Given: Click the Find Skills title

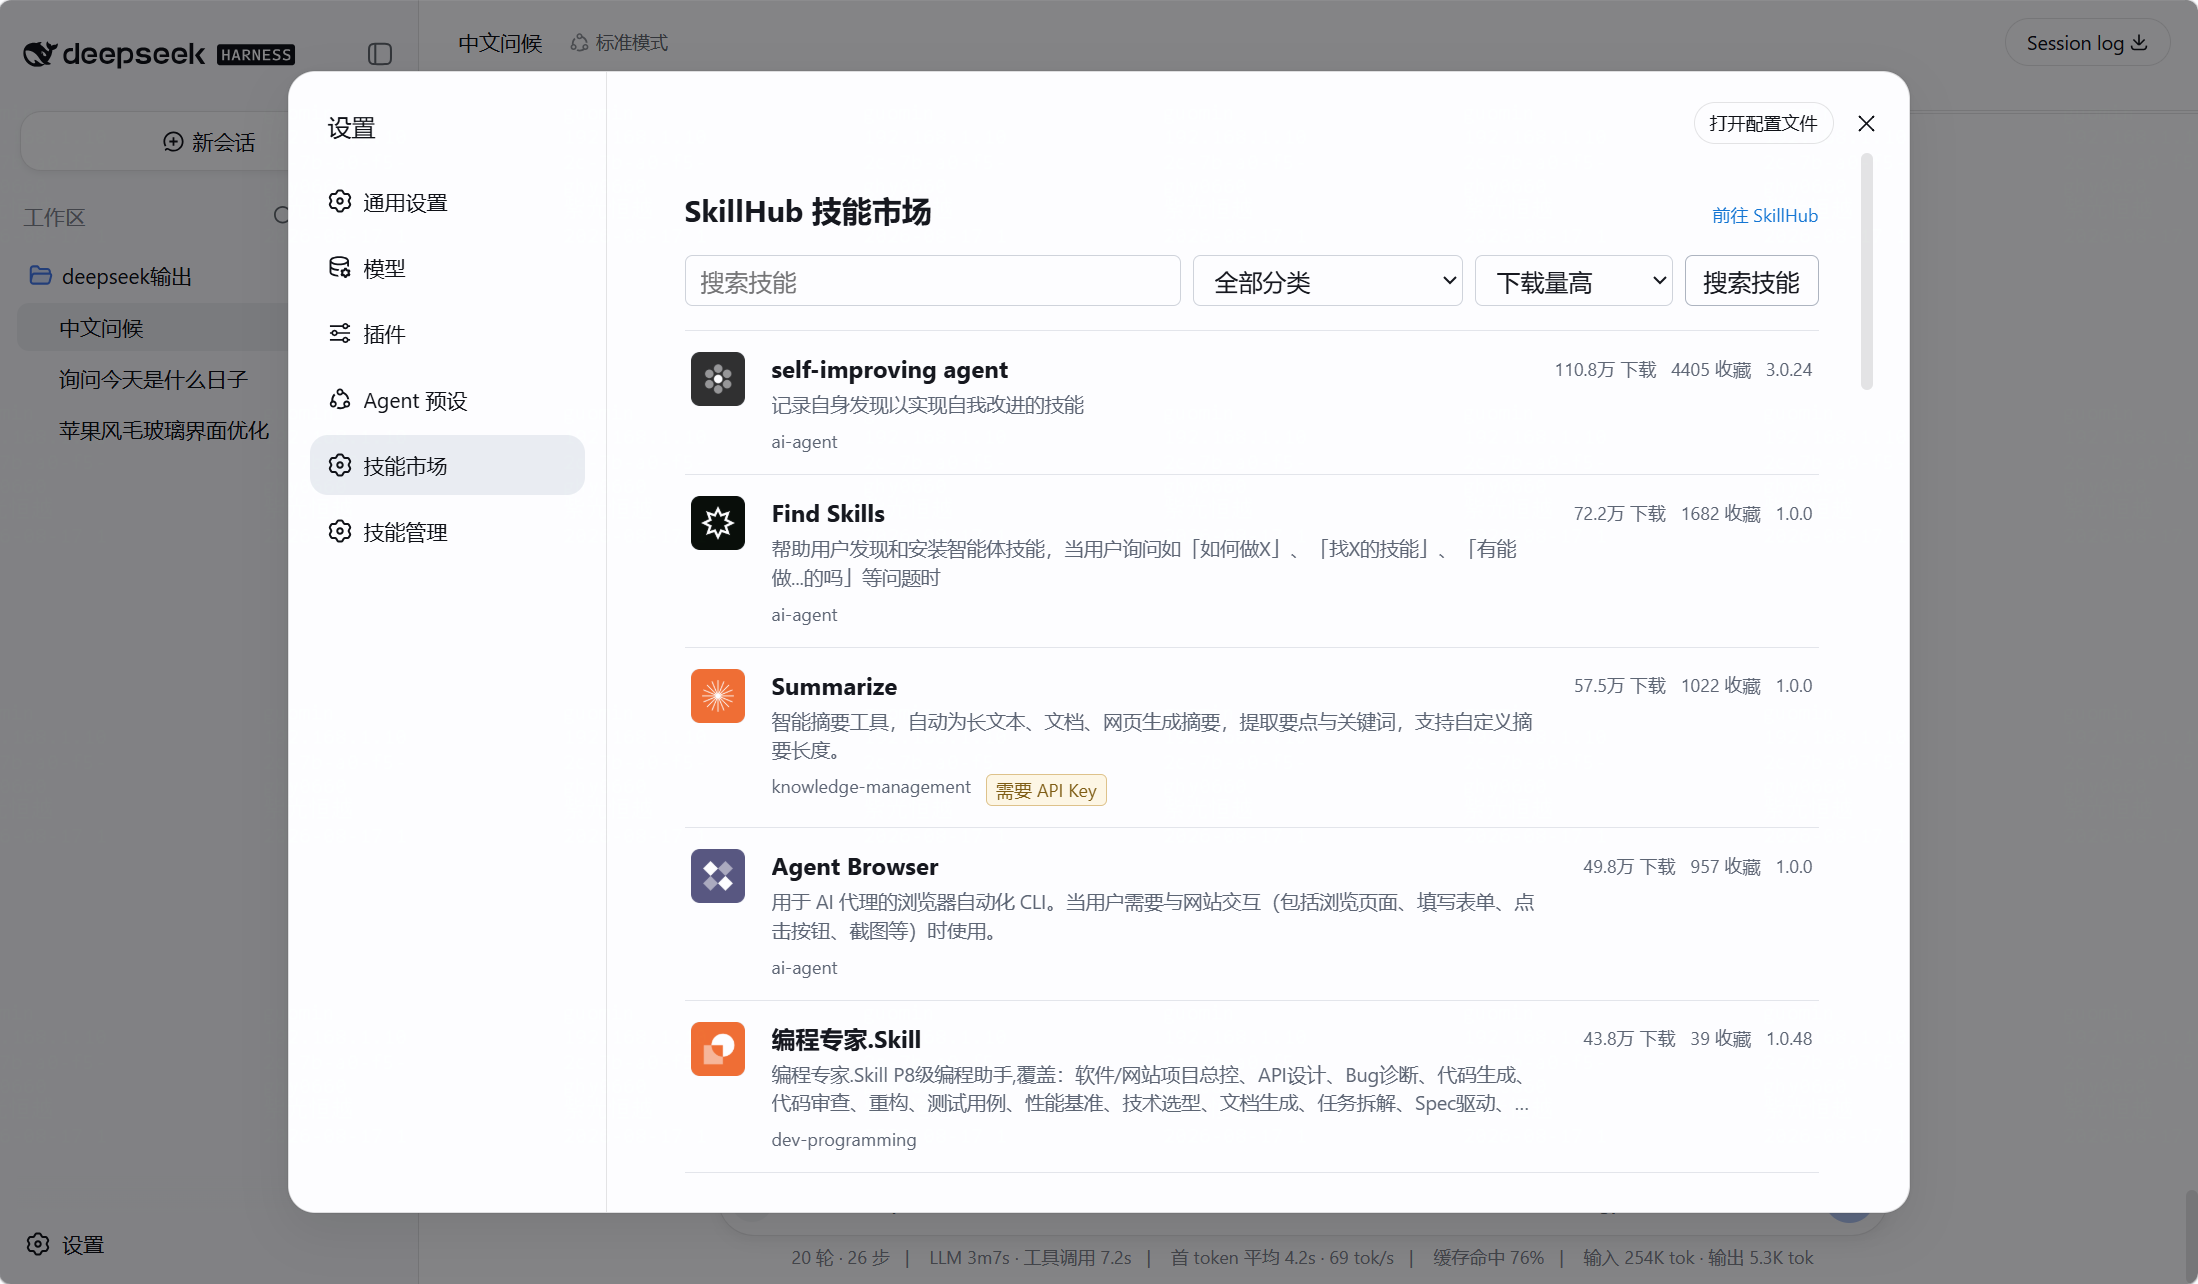Looking at the screenshot, I should [x=828, y=513].
